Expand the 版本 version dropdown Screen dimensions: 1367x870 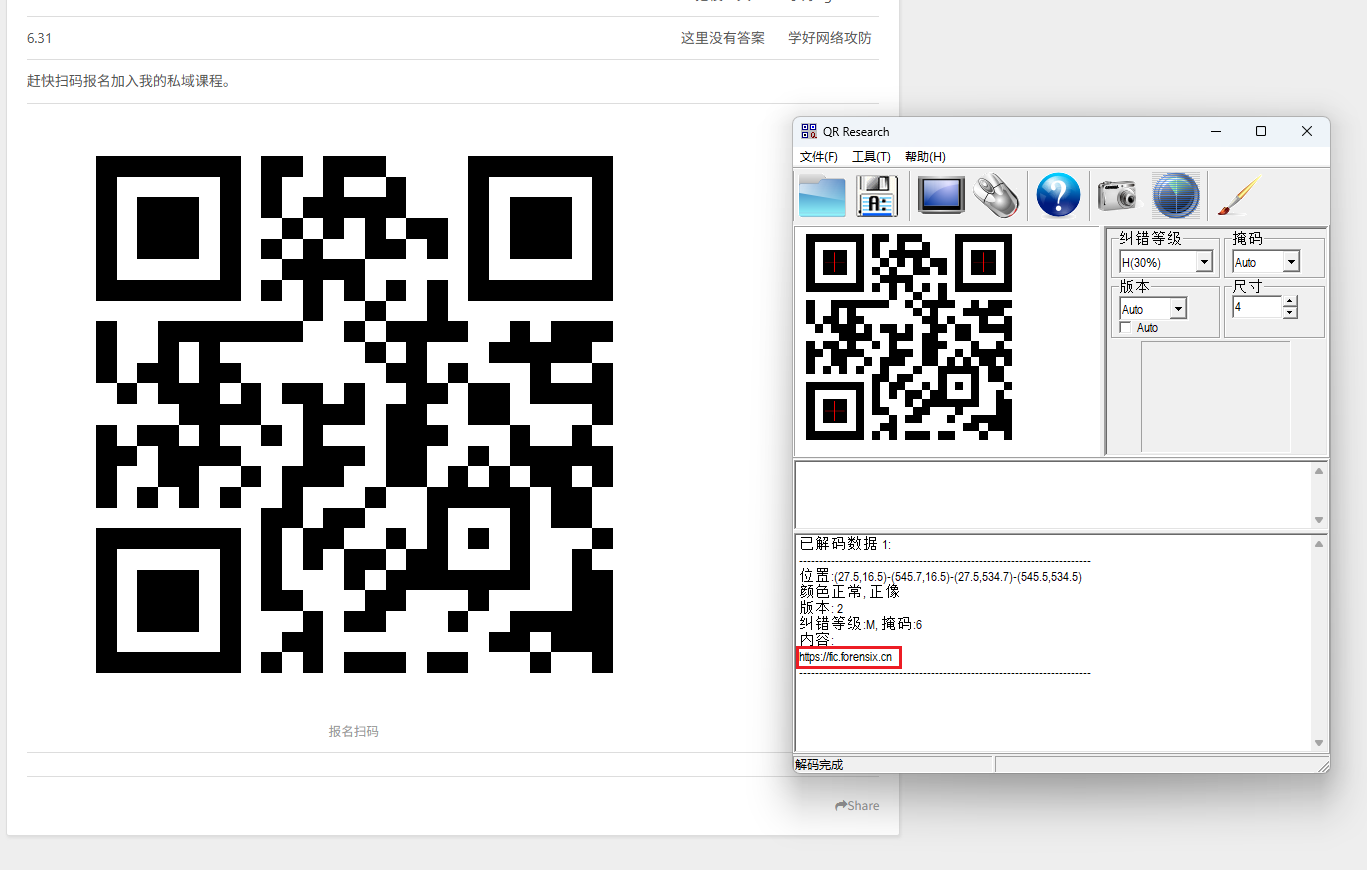(x=1177, y=308)
